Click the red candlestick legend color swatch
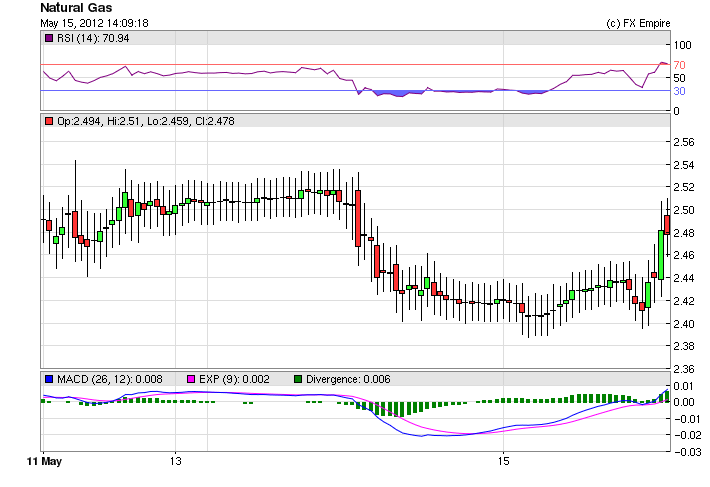The height and width of the screenshot is (487, 710). coord(49,121)
